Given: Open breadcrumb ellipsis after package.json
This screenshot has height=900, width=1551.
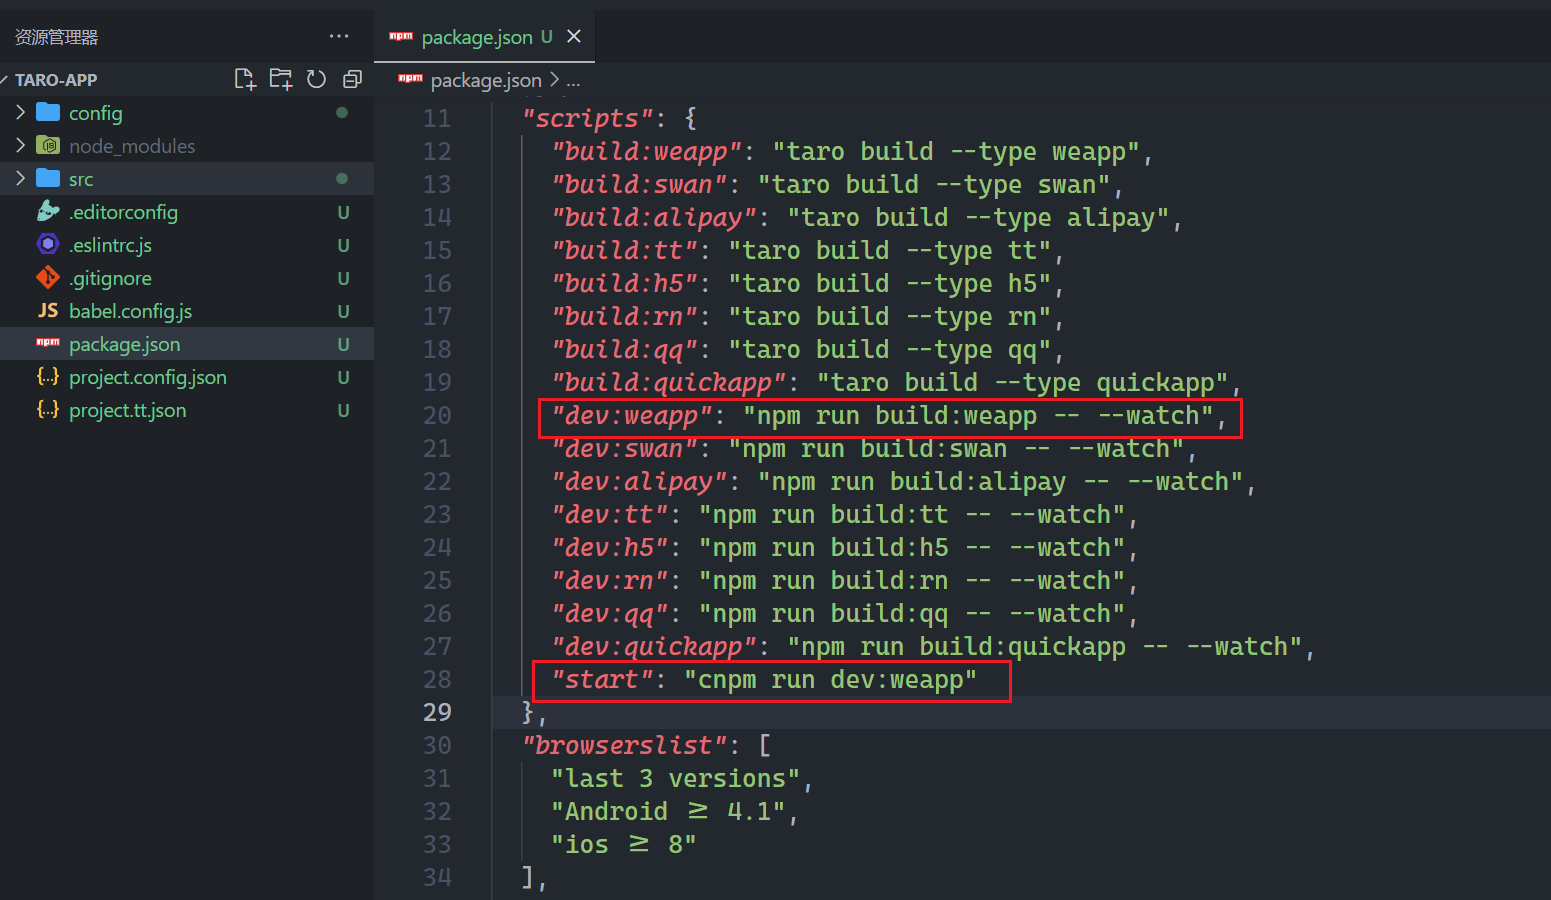Looking at the screenshot, I should tap(573, 80).
